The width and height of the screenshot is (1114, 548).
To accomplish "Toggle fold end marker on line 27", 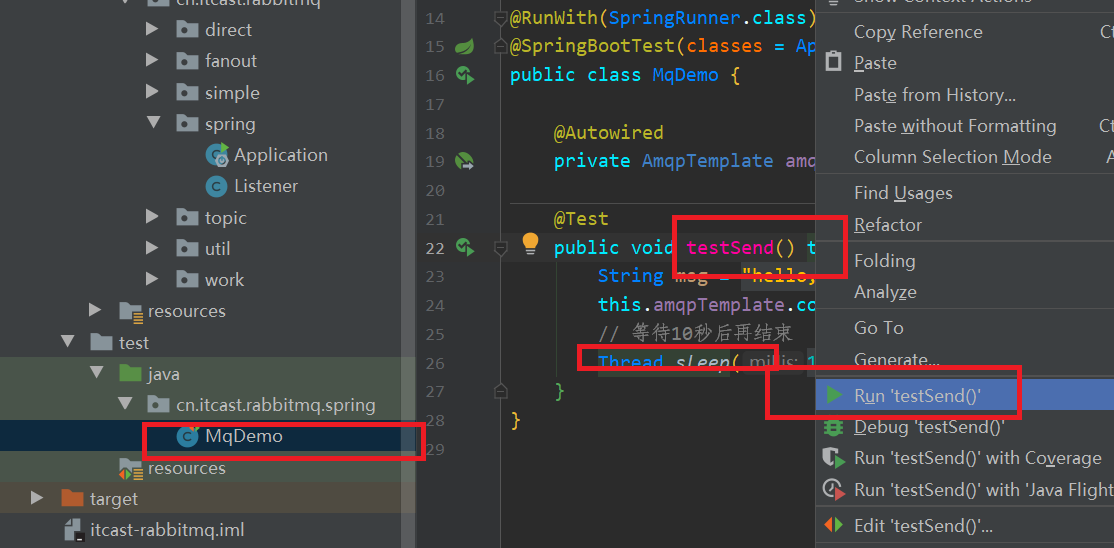I will point(501,391).
